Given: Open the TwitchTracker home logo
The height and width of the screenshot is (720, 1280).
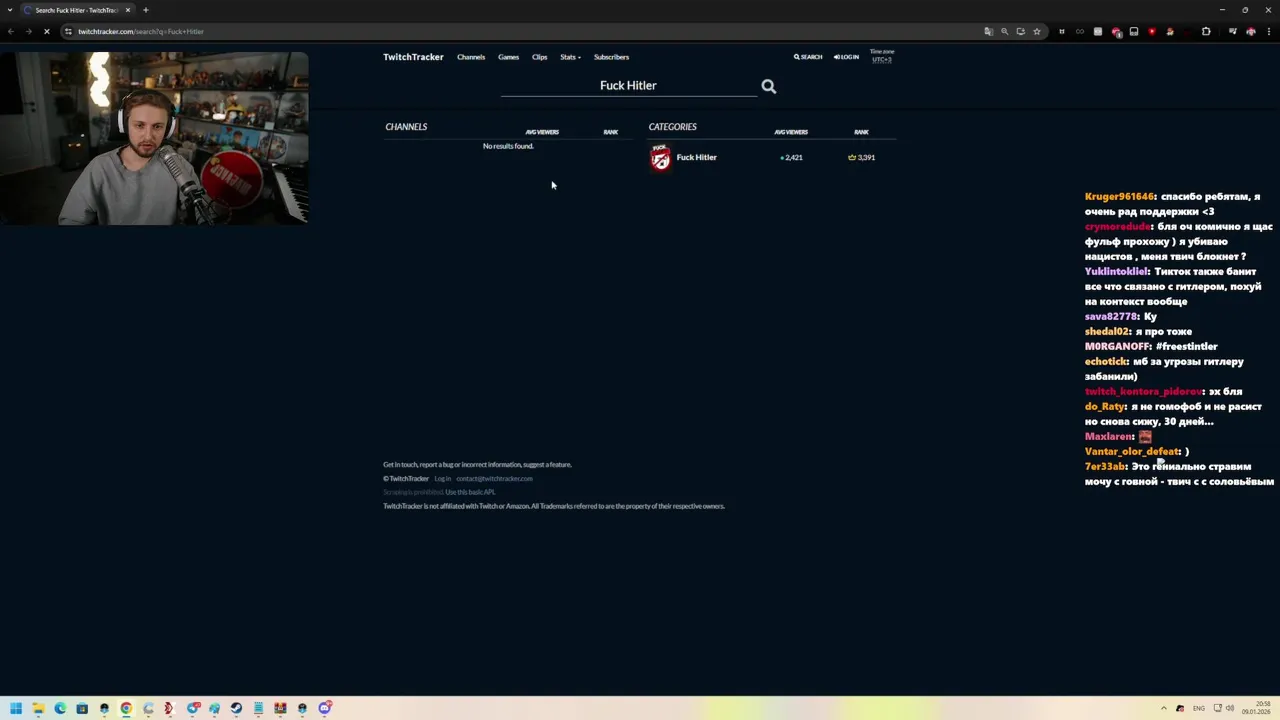Looking at the screenshot, I should coord(413,57).
